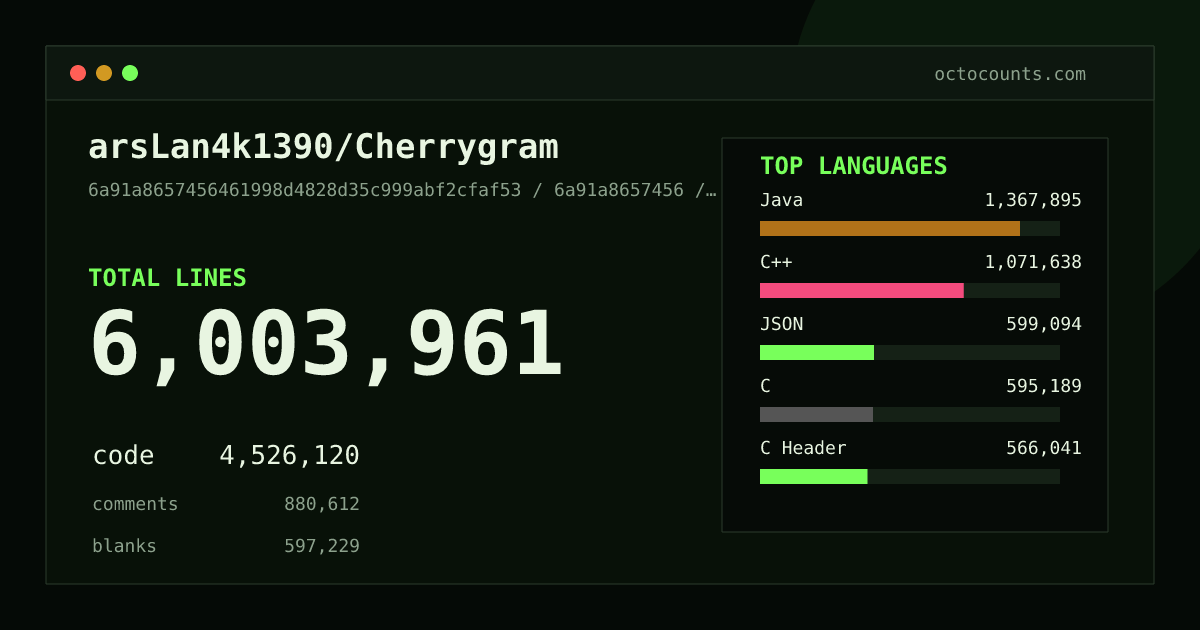Click the code value 4,526,120
This screenshot has width=1200, height=630.
(x=289, y=456)
